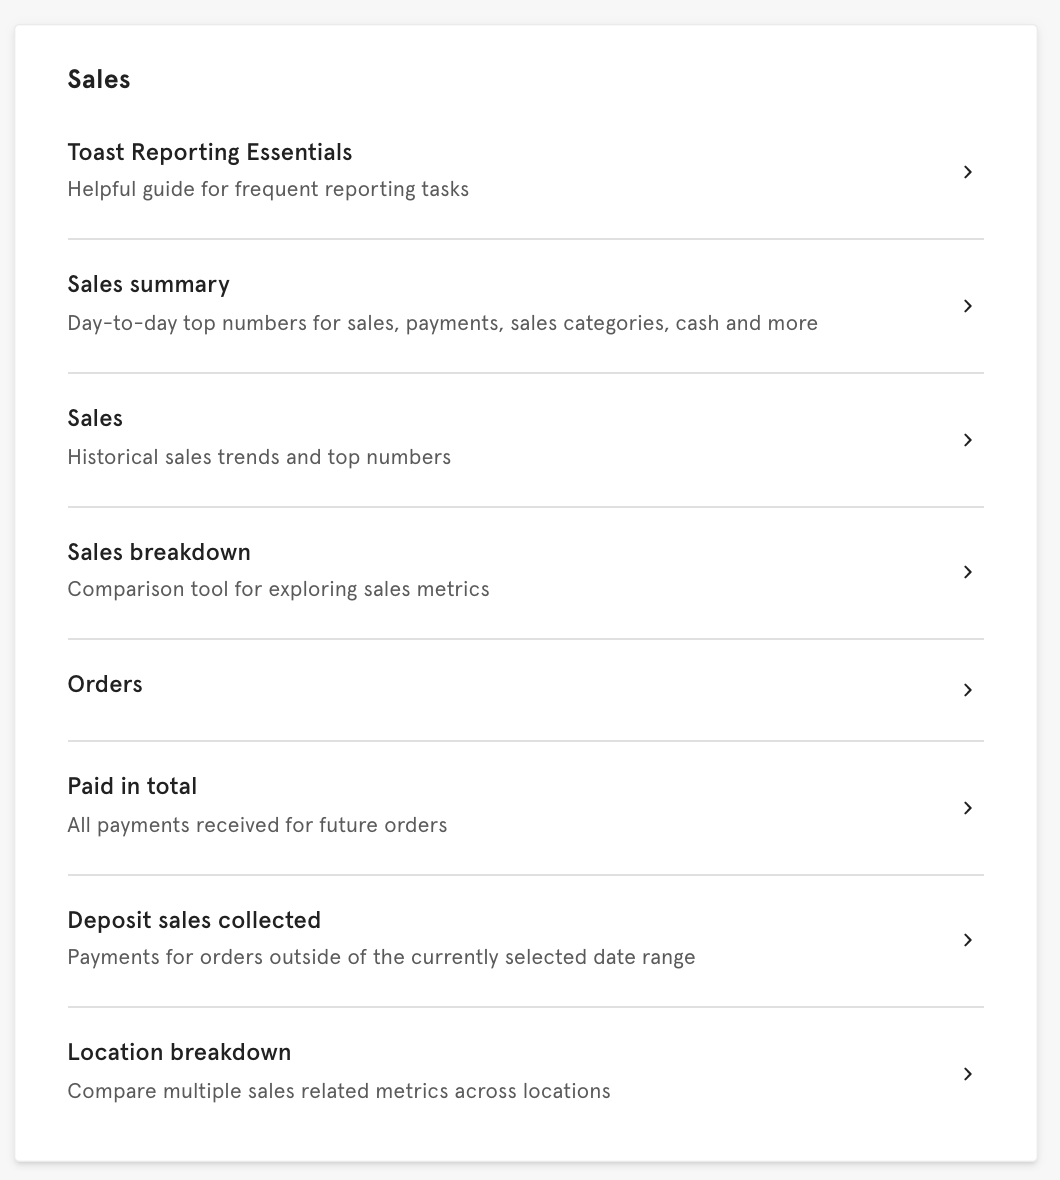Viewport: 1060px width, 1180px height.
Task: Click the Compare multiple sales metrics description
Action: [338, 1091]
